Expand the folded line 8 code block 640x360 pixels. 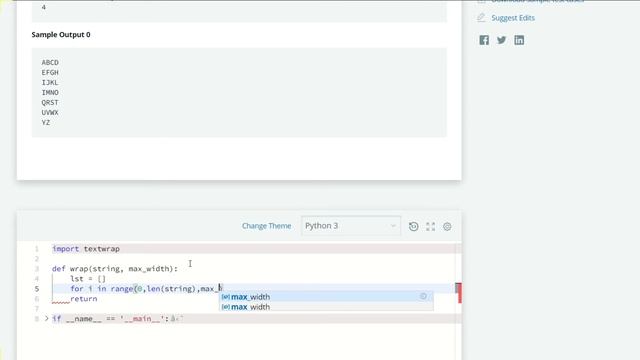(x=47, y=318)
